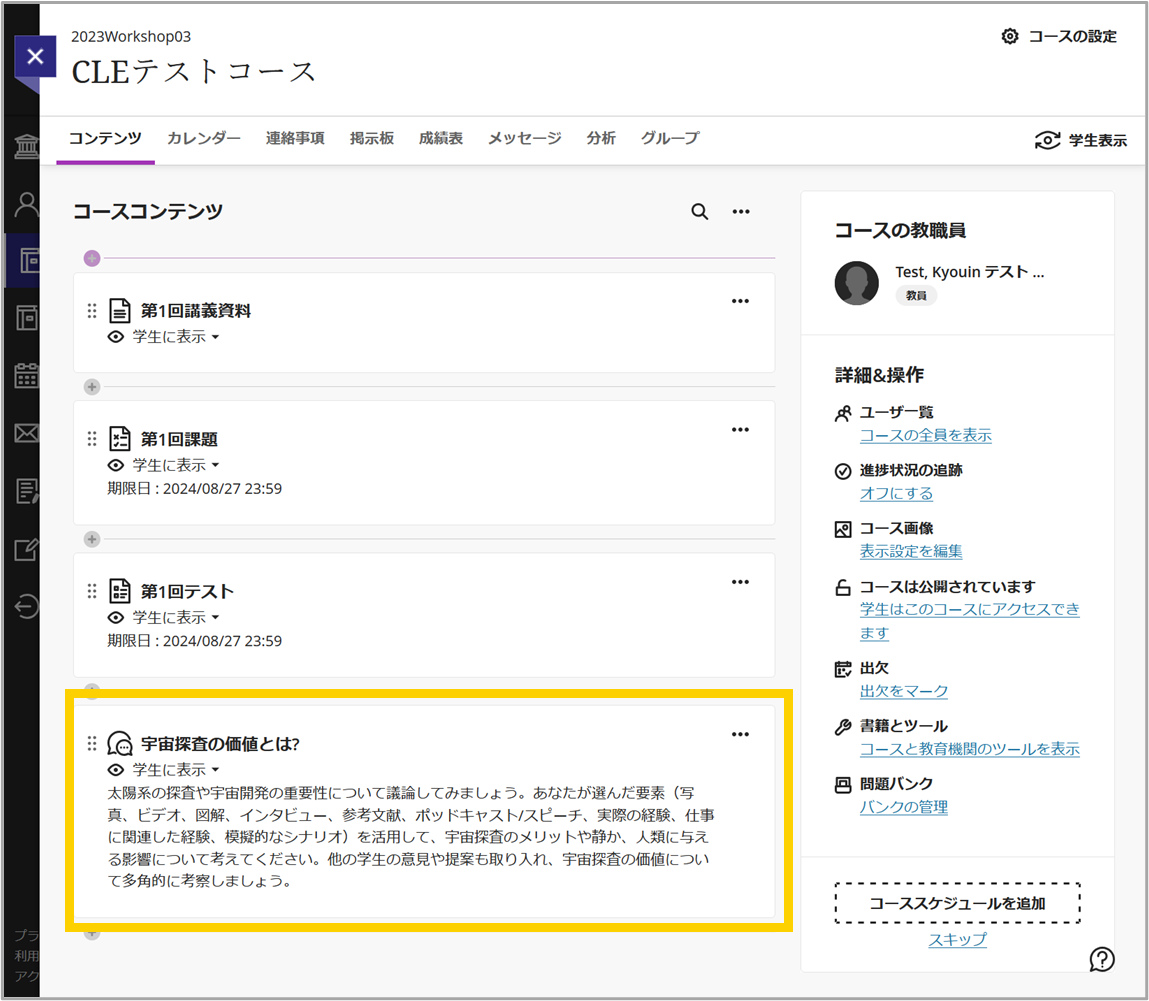Search the course content with magnifier icon

(x=700, y=212)
